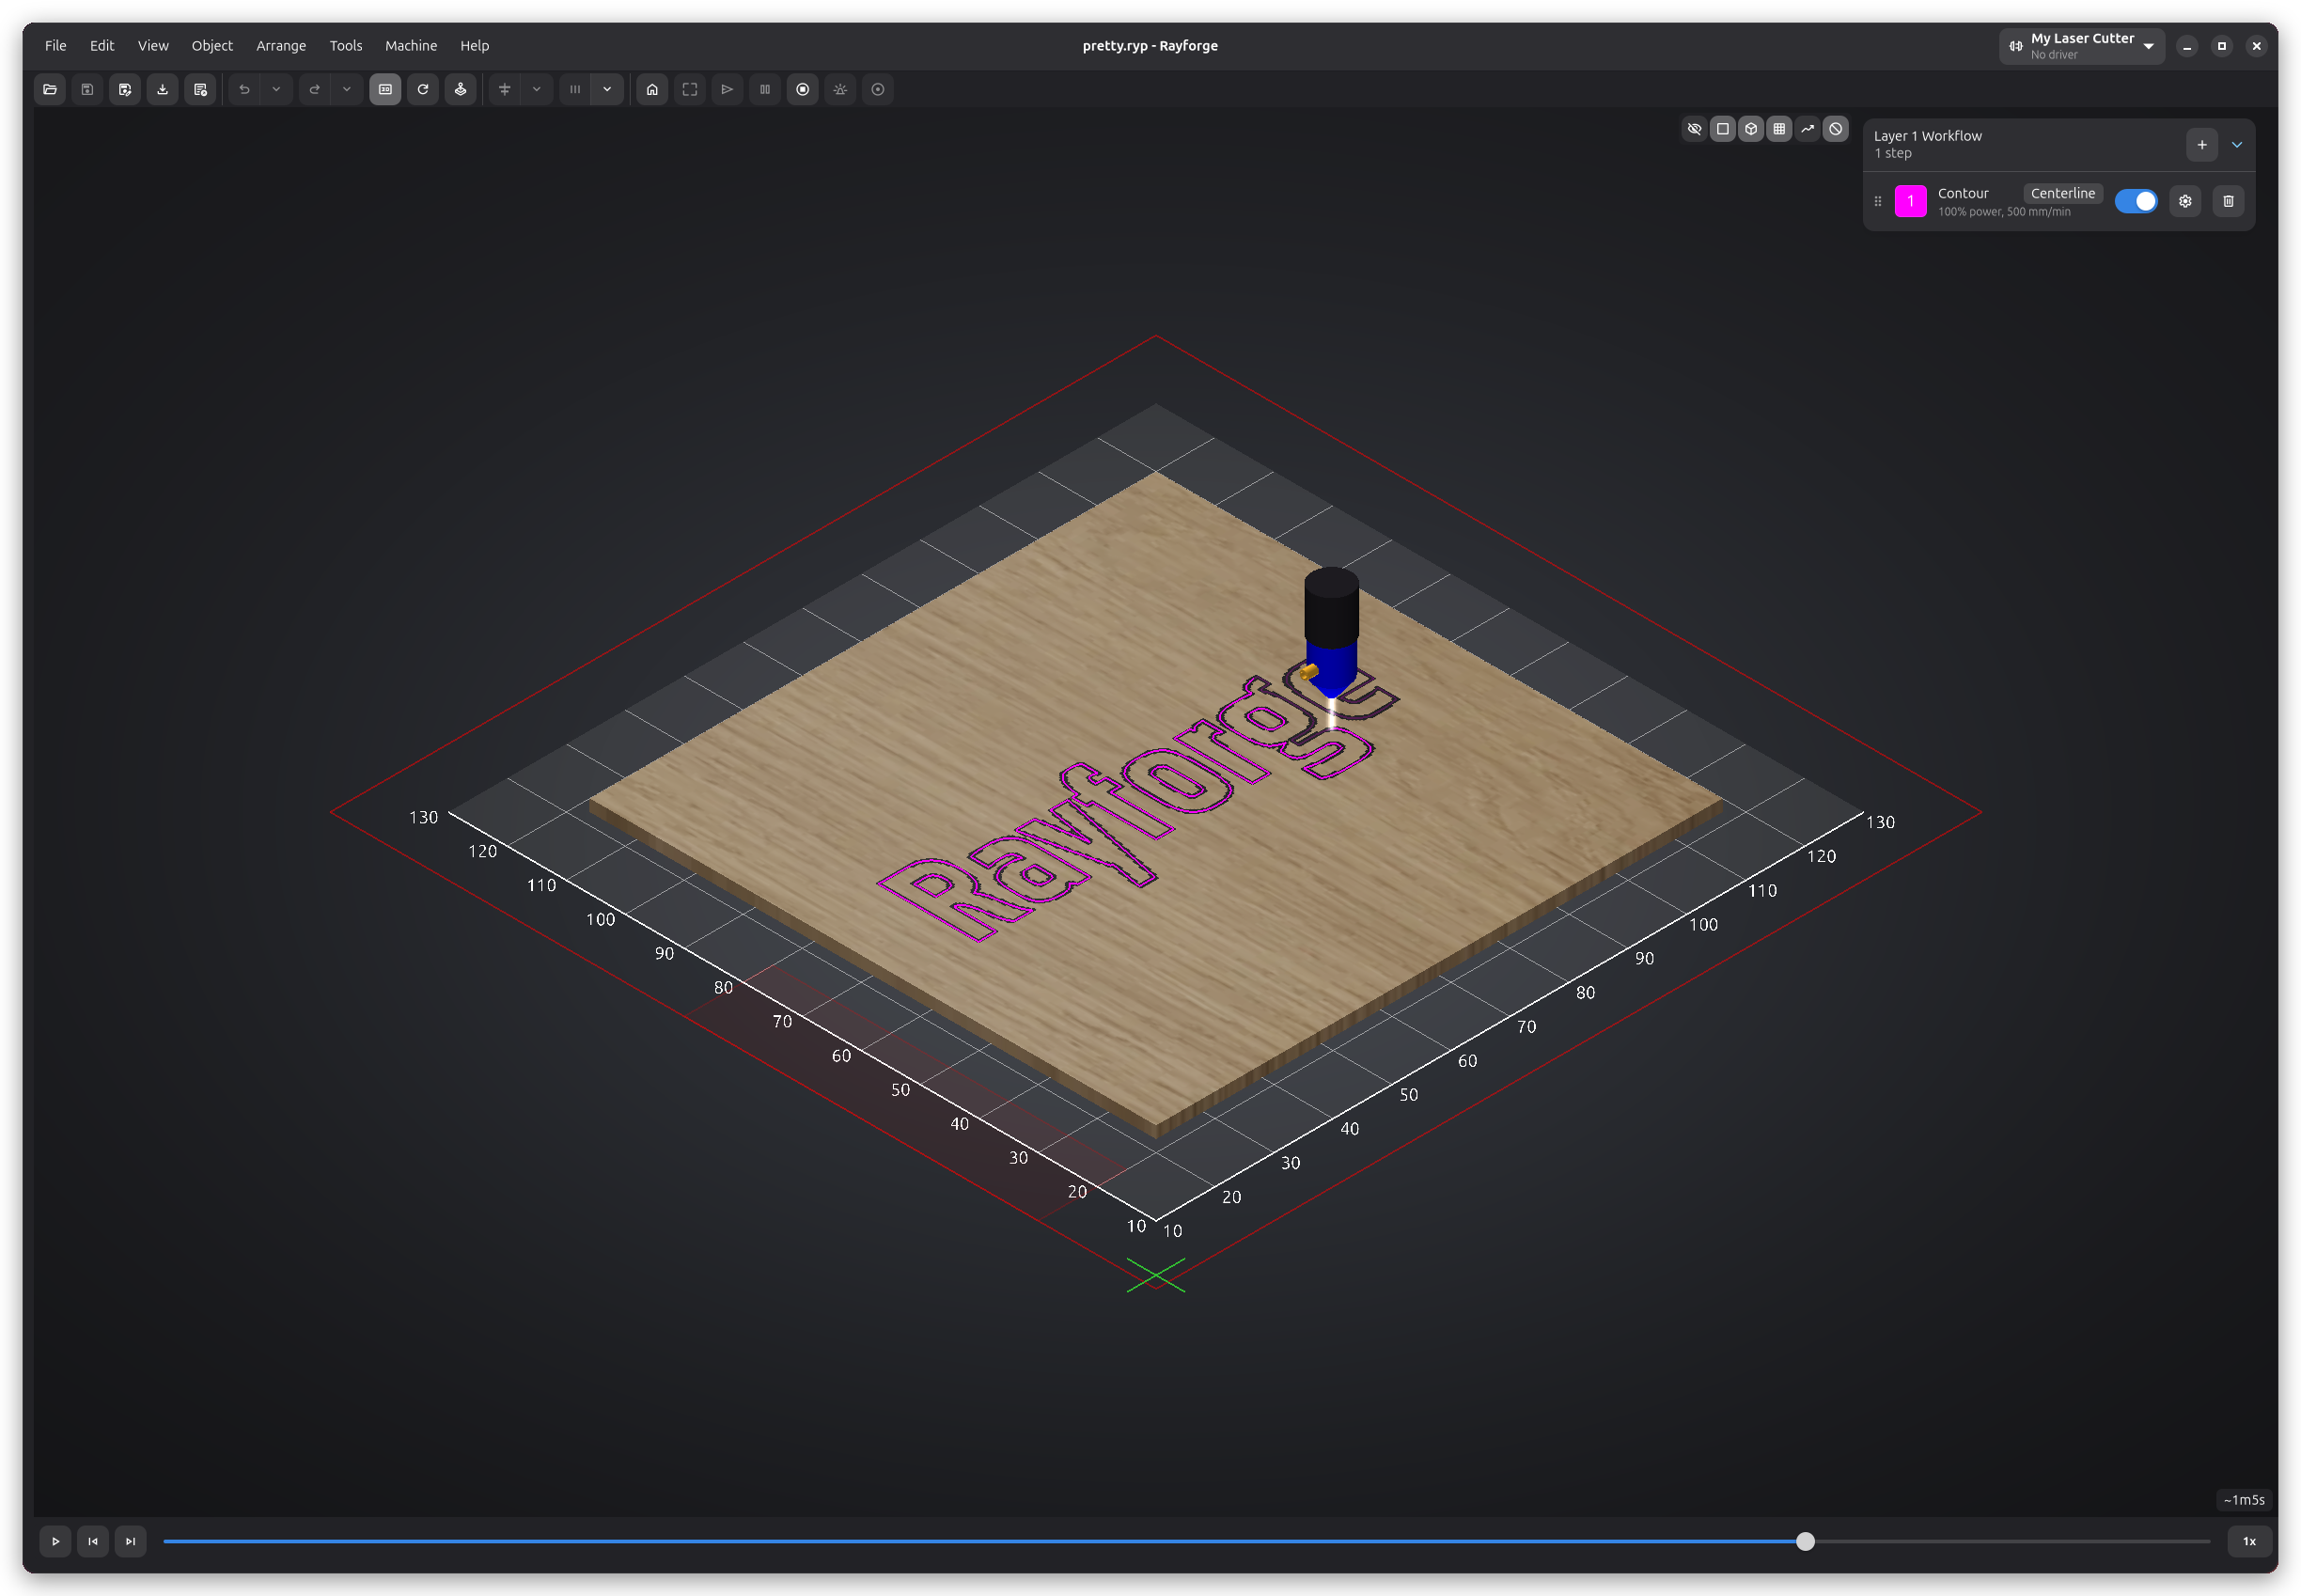This screenshot has width=2301, height=1596.
Task: Open the redo history dropdown arrow
Action: (x=346, y=89)
